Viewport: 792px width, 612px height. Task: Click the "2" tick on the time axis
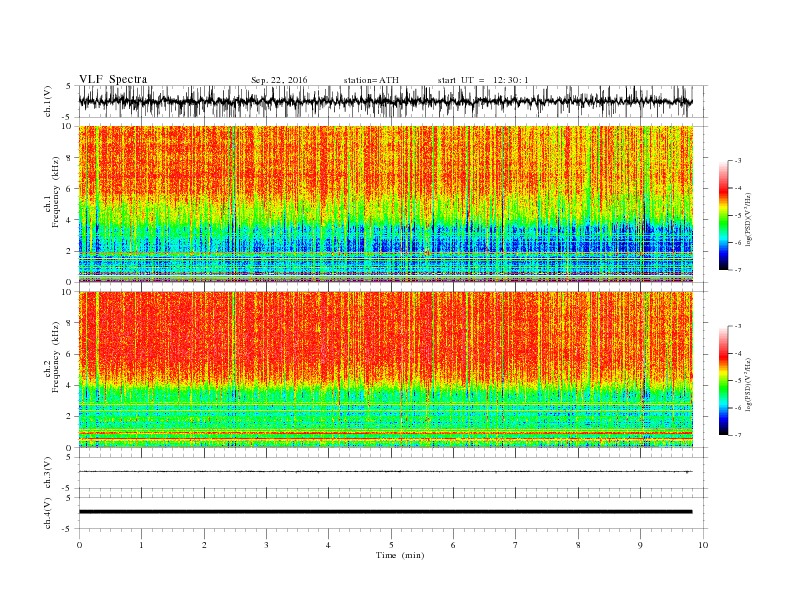click(204, 545)
